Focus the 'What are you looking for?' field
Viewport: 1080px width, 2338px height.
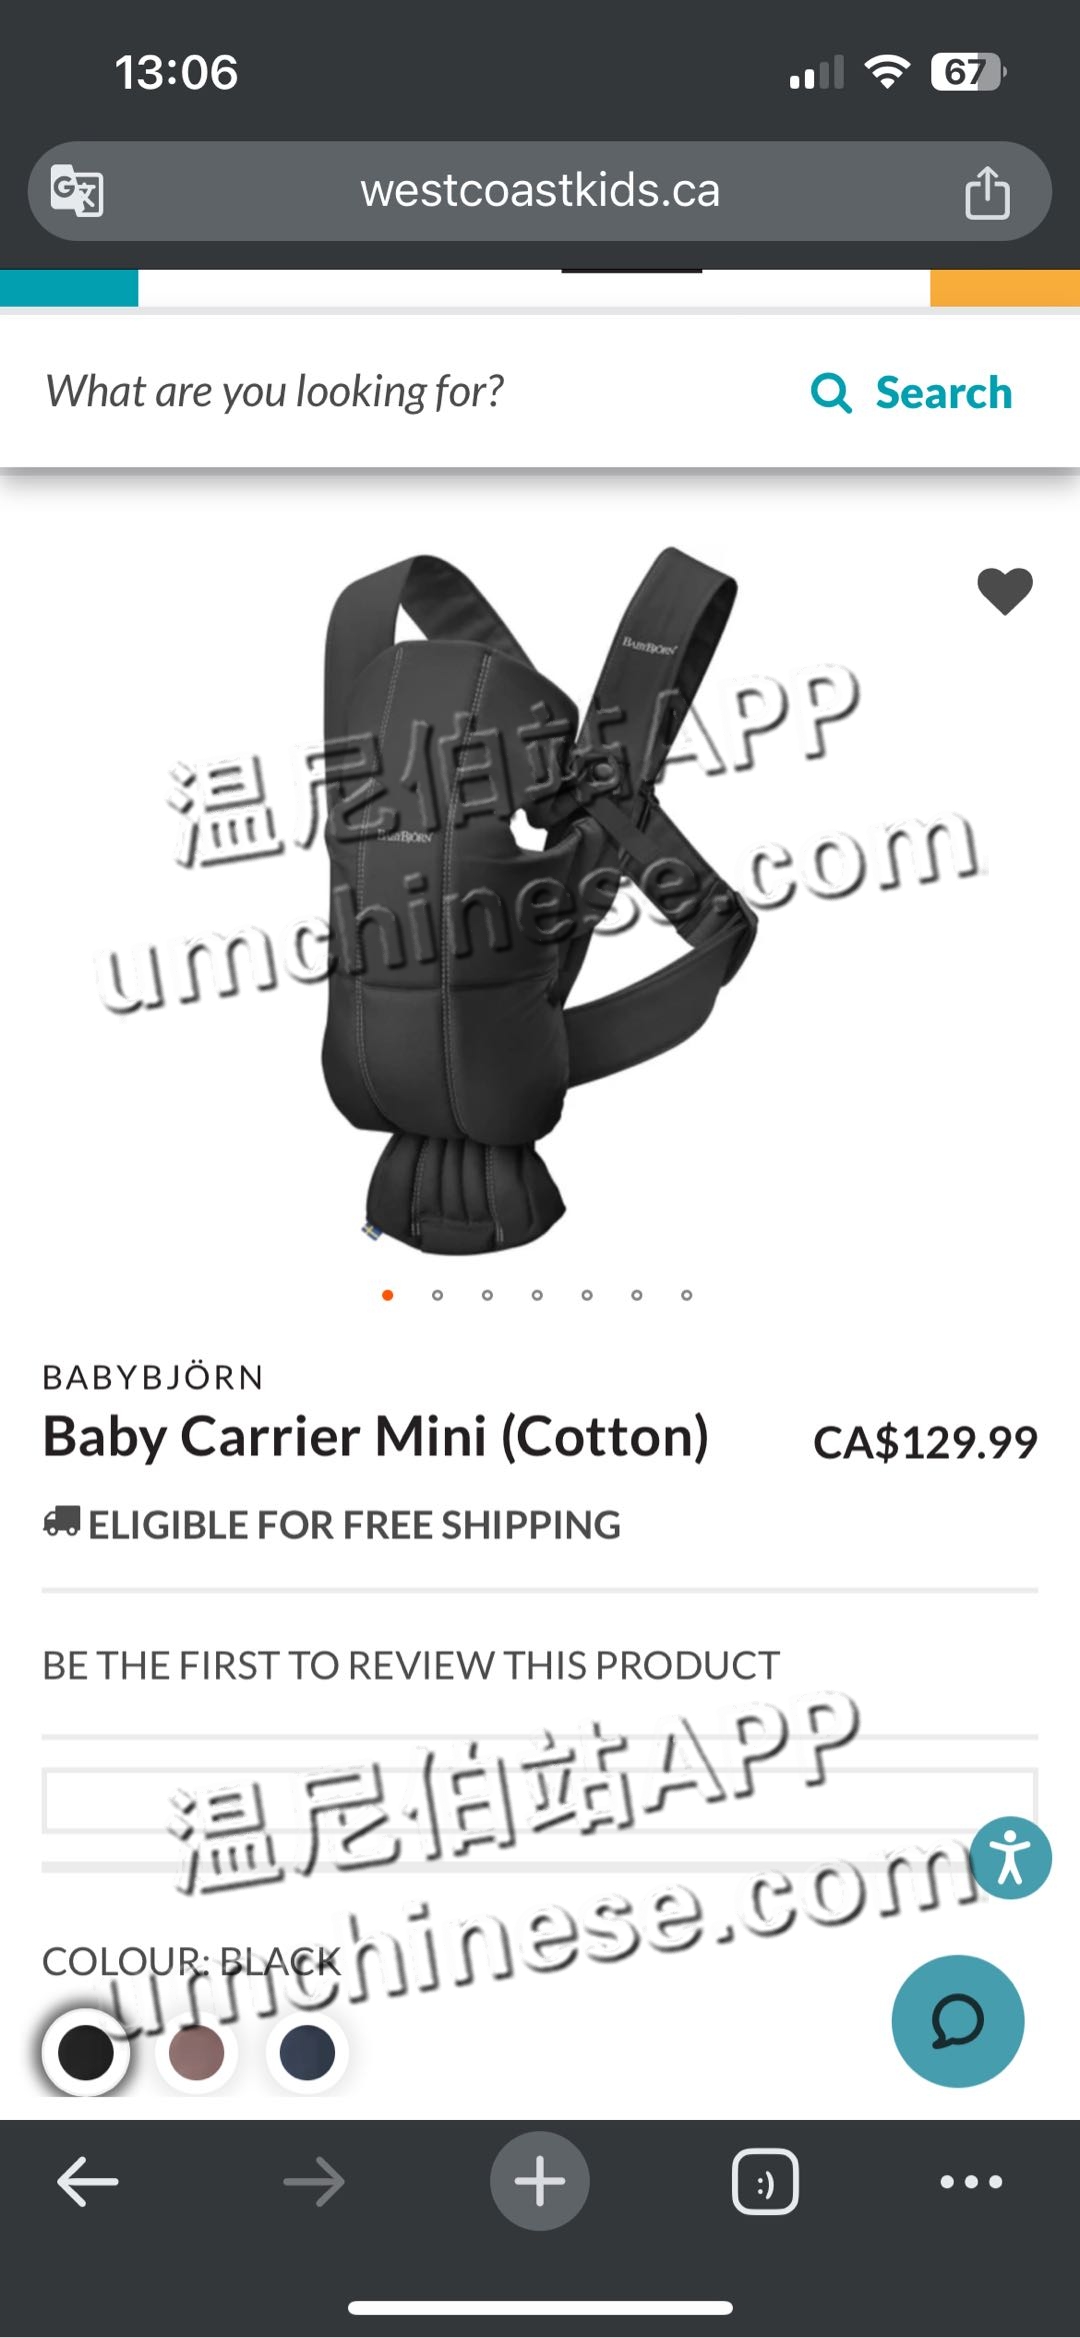400,392
